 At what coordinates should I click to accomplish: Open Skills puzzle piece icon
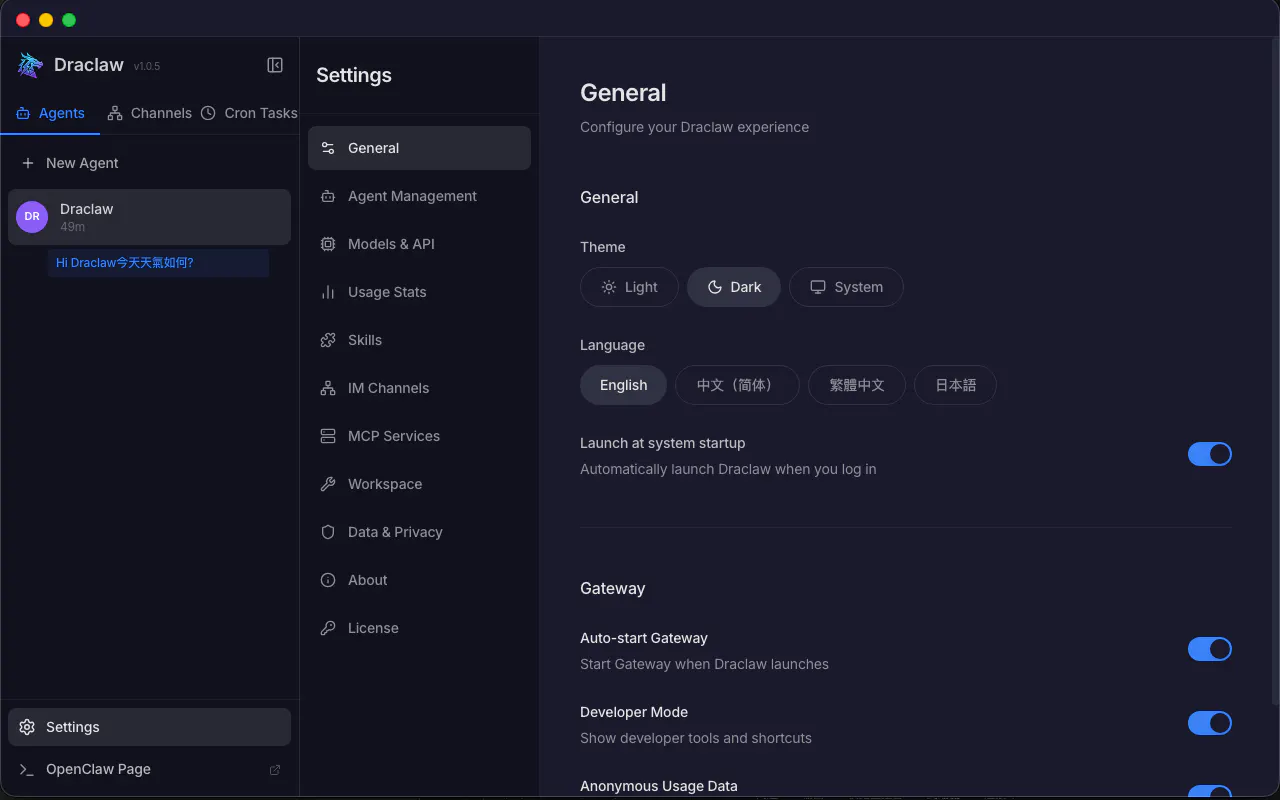tap(328, 340)
